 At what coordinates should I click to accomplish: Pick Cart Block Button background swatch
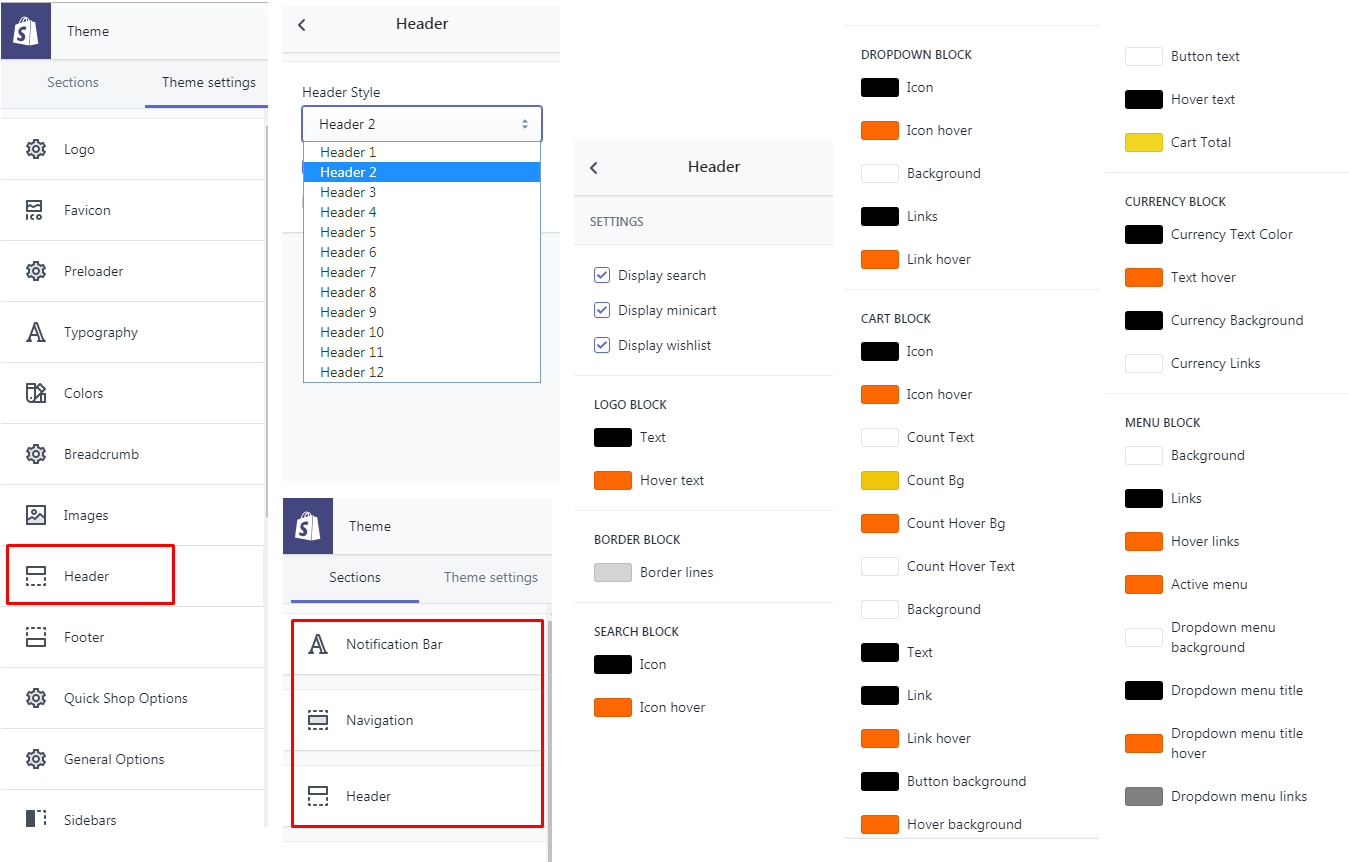point(880,781)
